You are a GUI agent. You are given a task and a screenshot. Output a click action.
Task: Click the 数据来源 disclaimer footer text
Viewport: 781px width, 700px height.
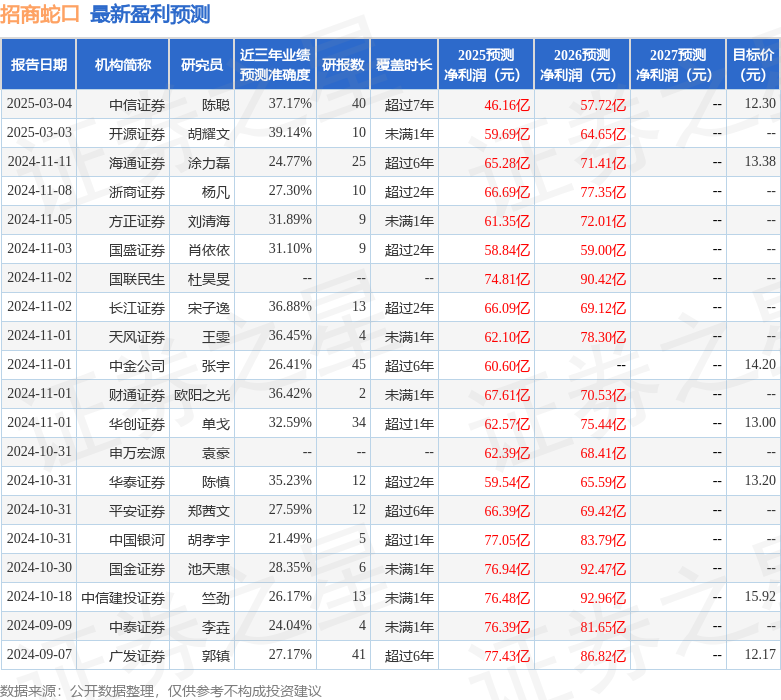tap(160, 691)
